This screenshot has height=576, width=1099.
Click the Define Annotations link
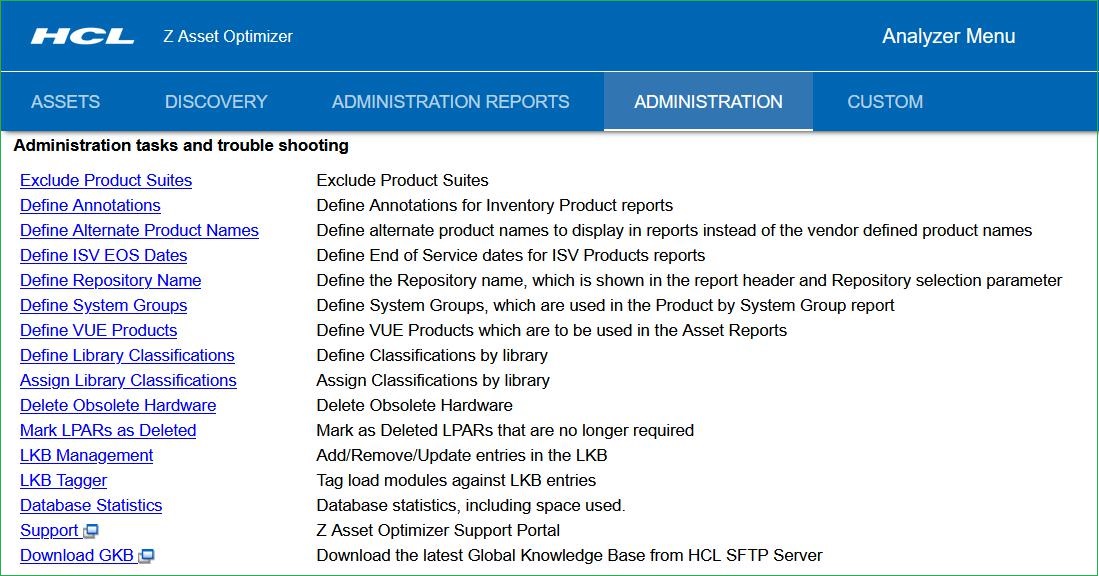pos(90,206)
